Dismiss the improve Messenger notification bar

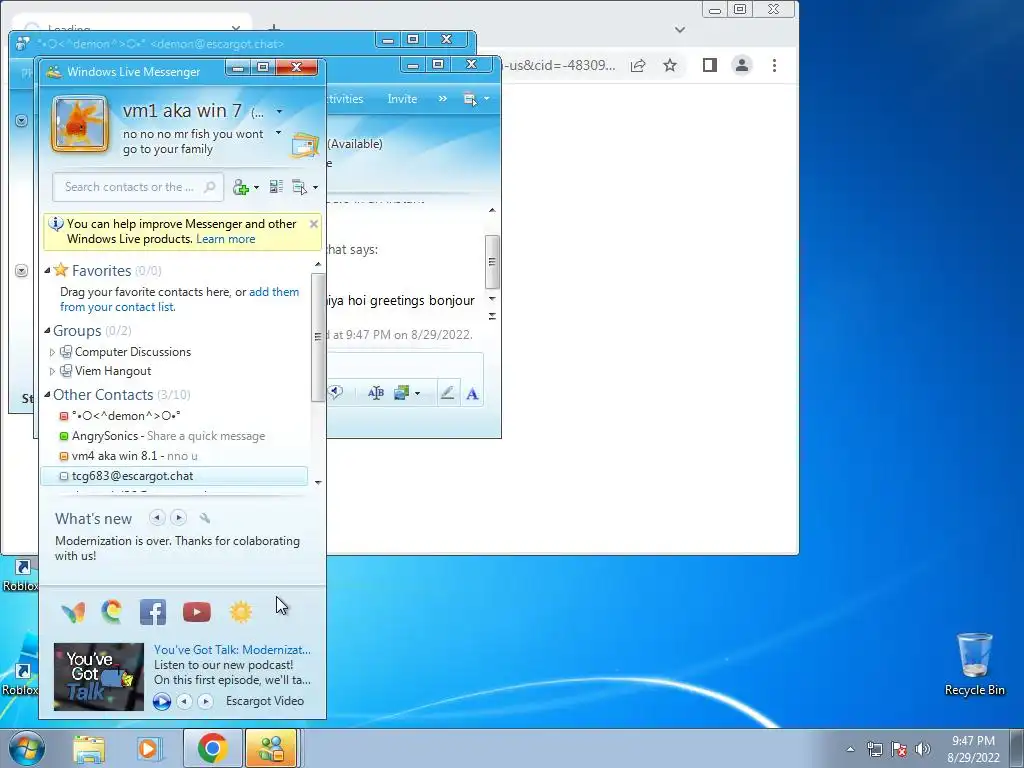point(313,224)
